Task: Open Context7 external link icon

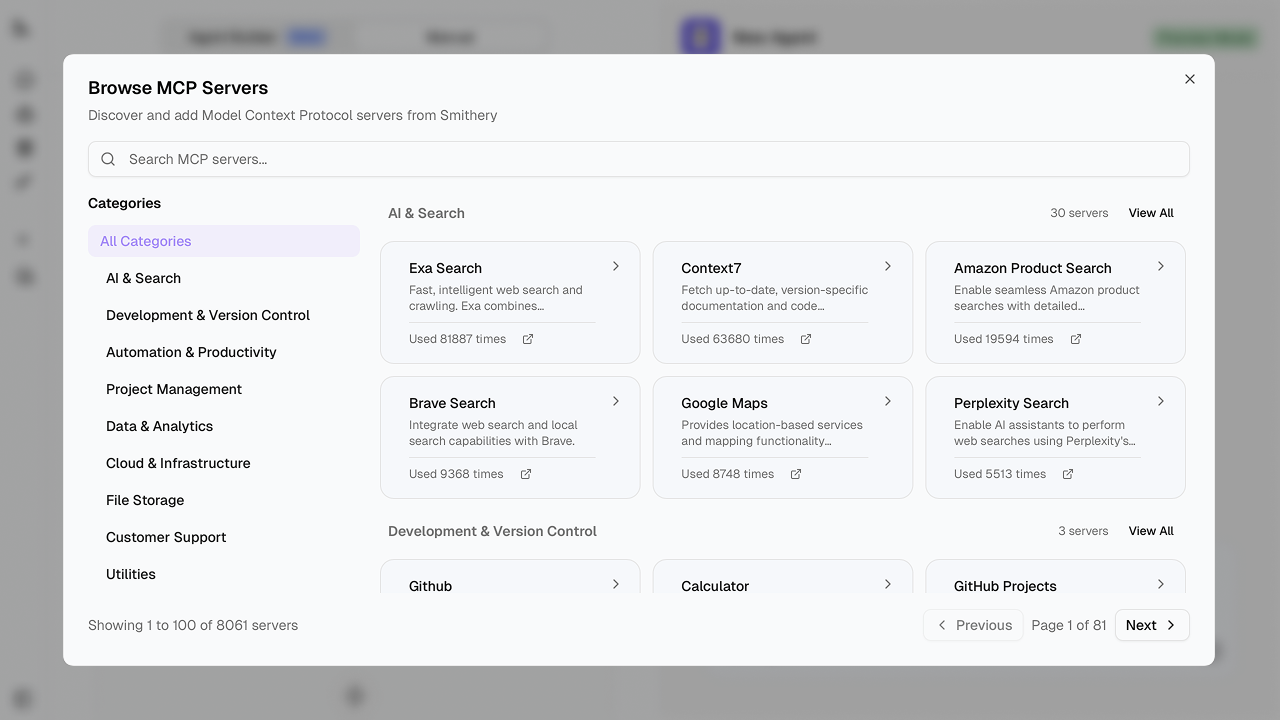Action: [806, 339]
